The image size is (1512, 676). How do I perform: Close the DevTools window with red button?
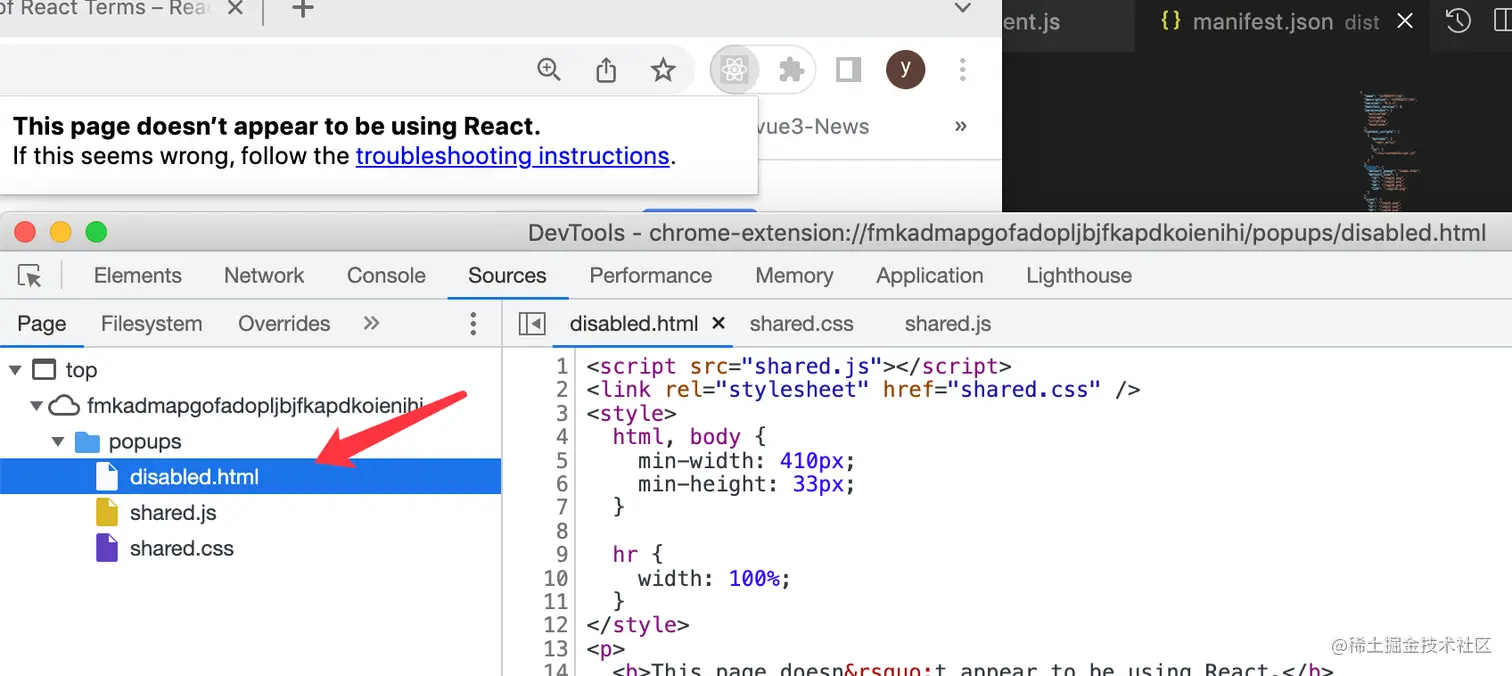pos(25,232)
